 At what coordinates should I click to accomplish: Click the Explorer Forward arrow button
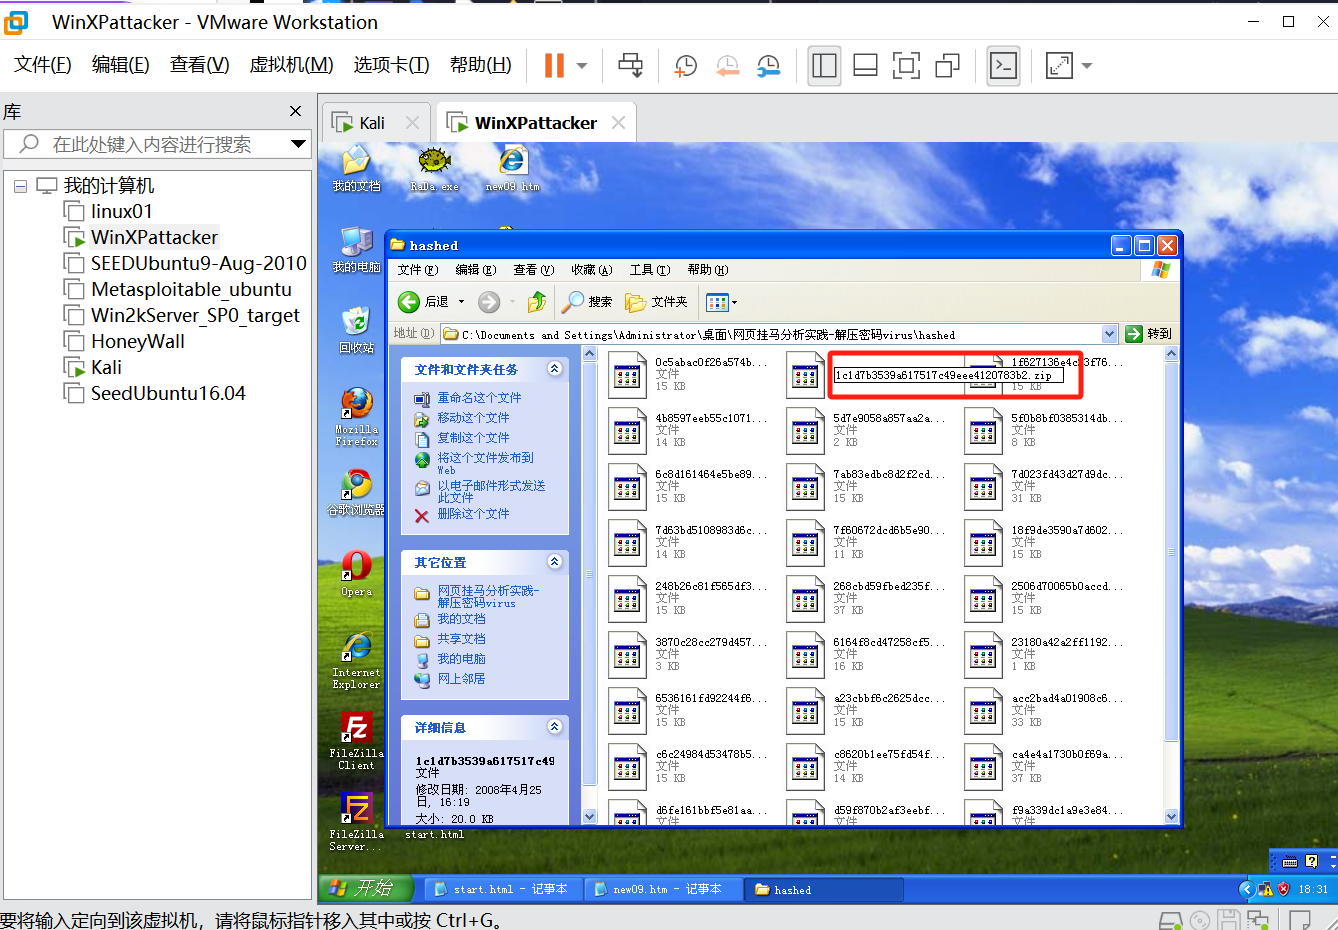tap(489, 302)
